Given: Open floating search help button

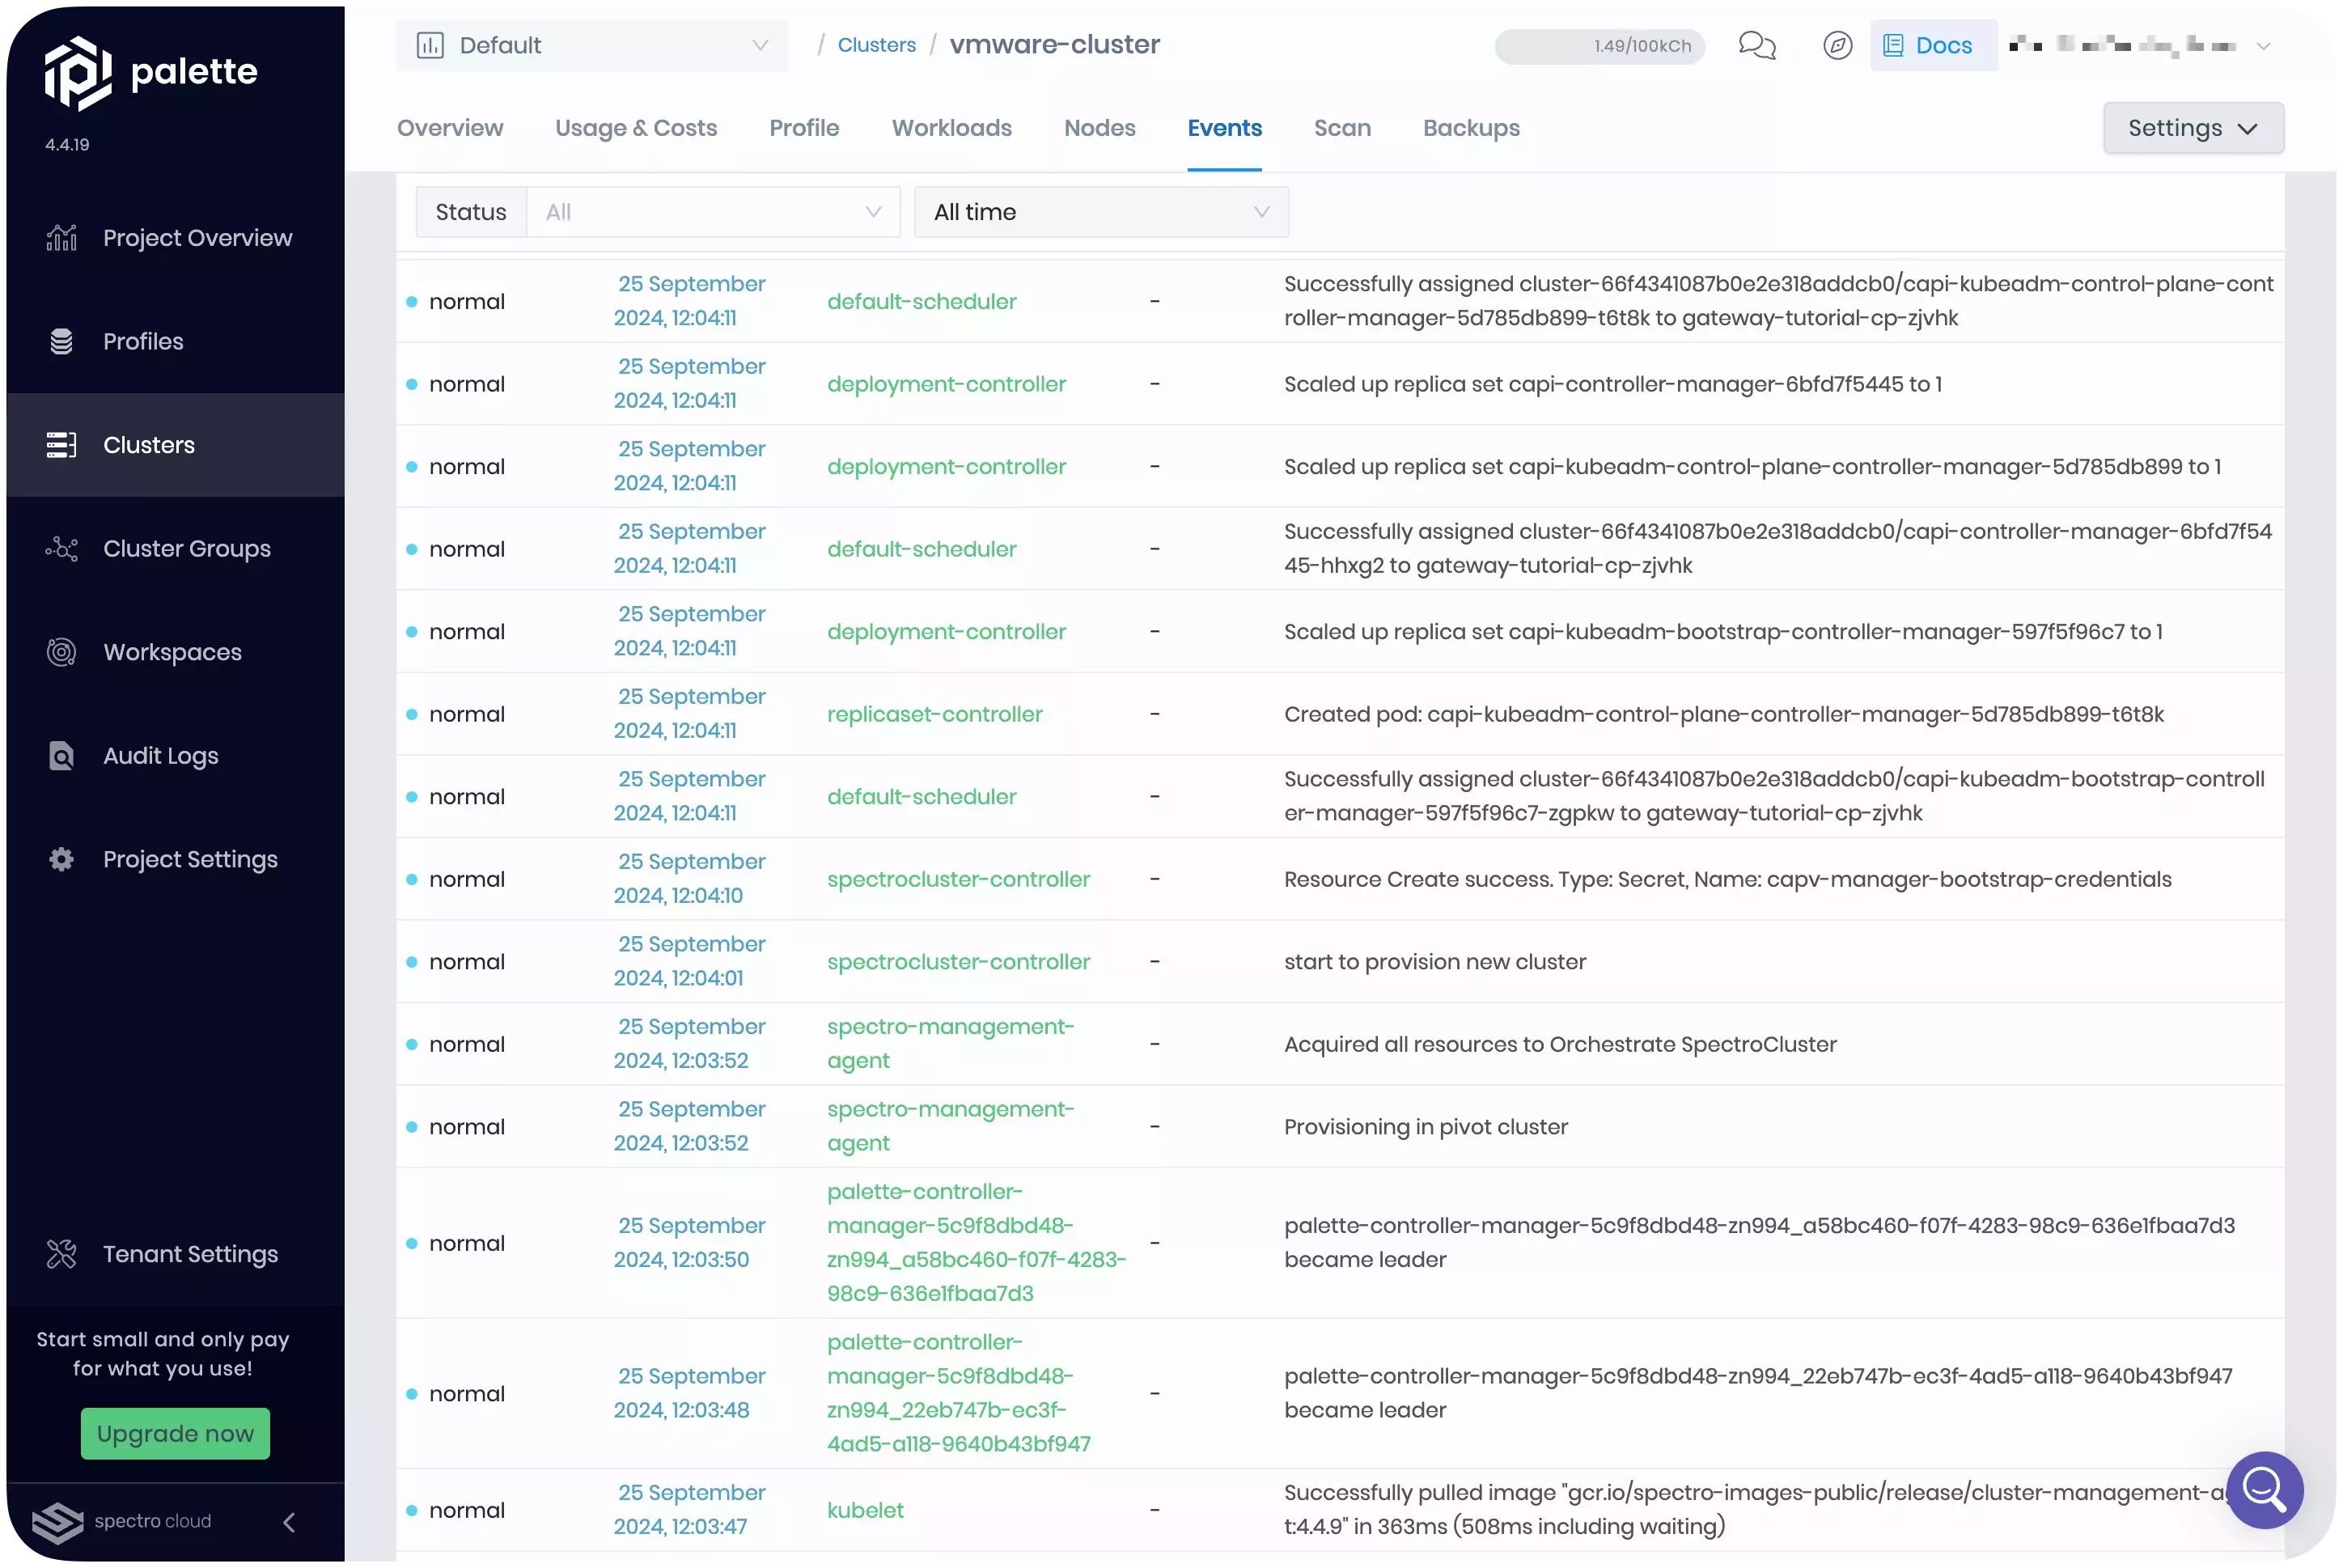Looking at the screenshot, I should (x=2264, y=1490).
